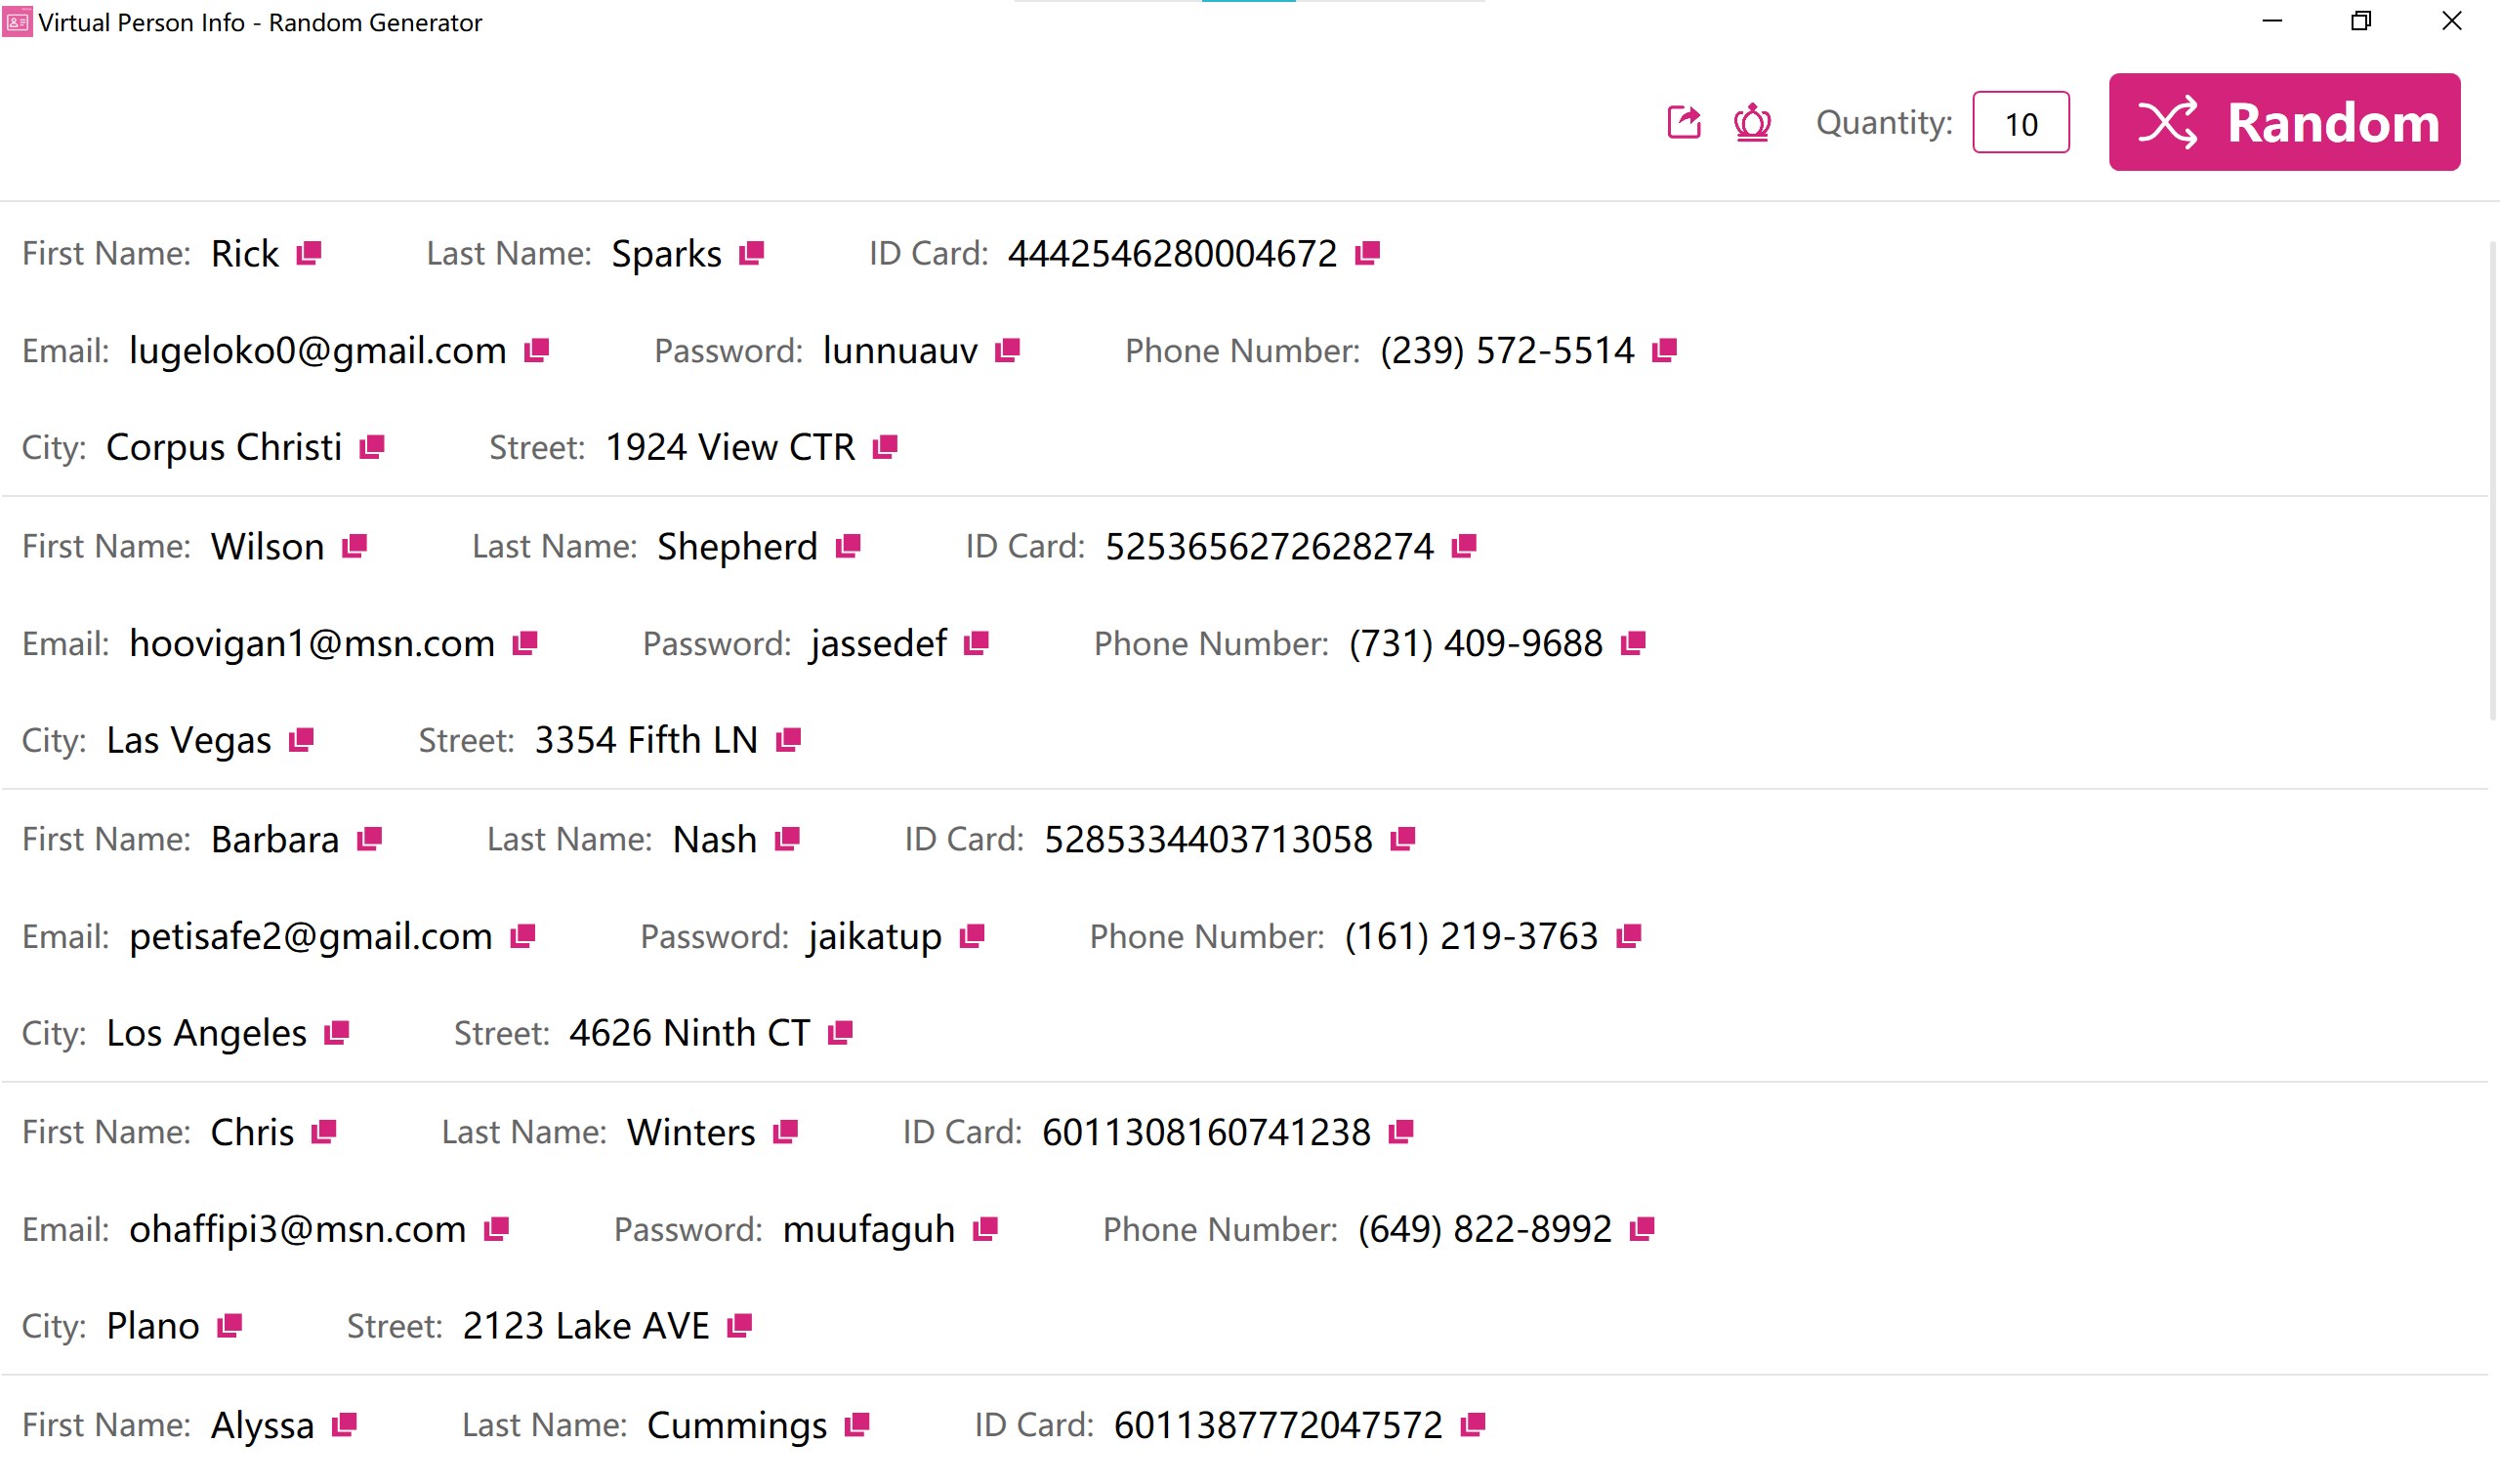Copy street 4626 Ninth CT
The height and width of the screenshot is (1484, 2500).
coord(840,1032)
